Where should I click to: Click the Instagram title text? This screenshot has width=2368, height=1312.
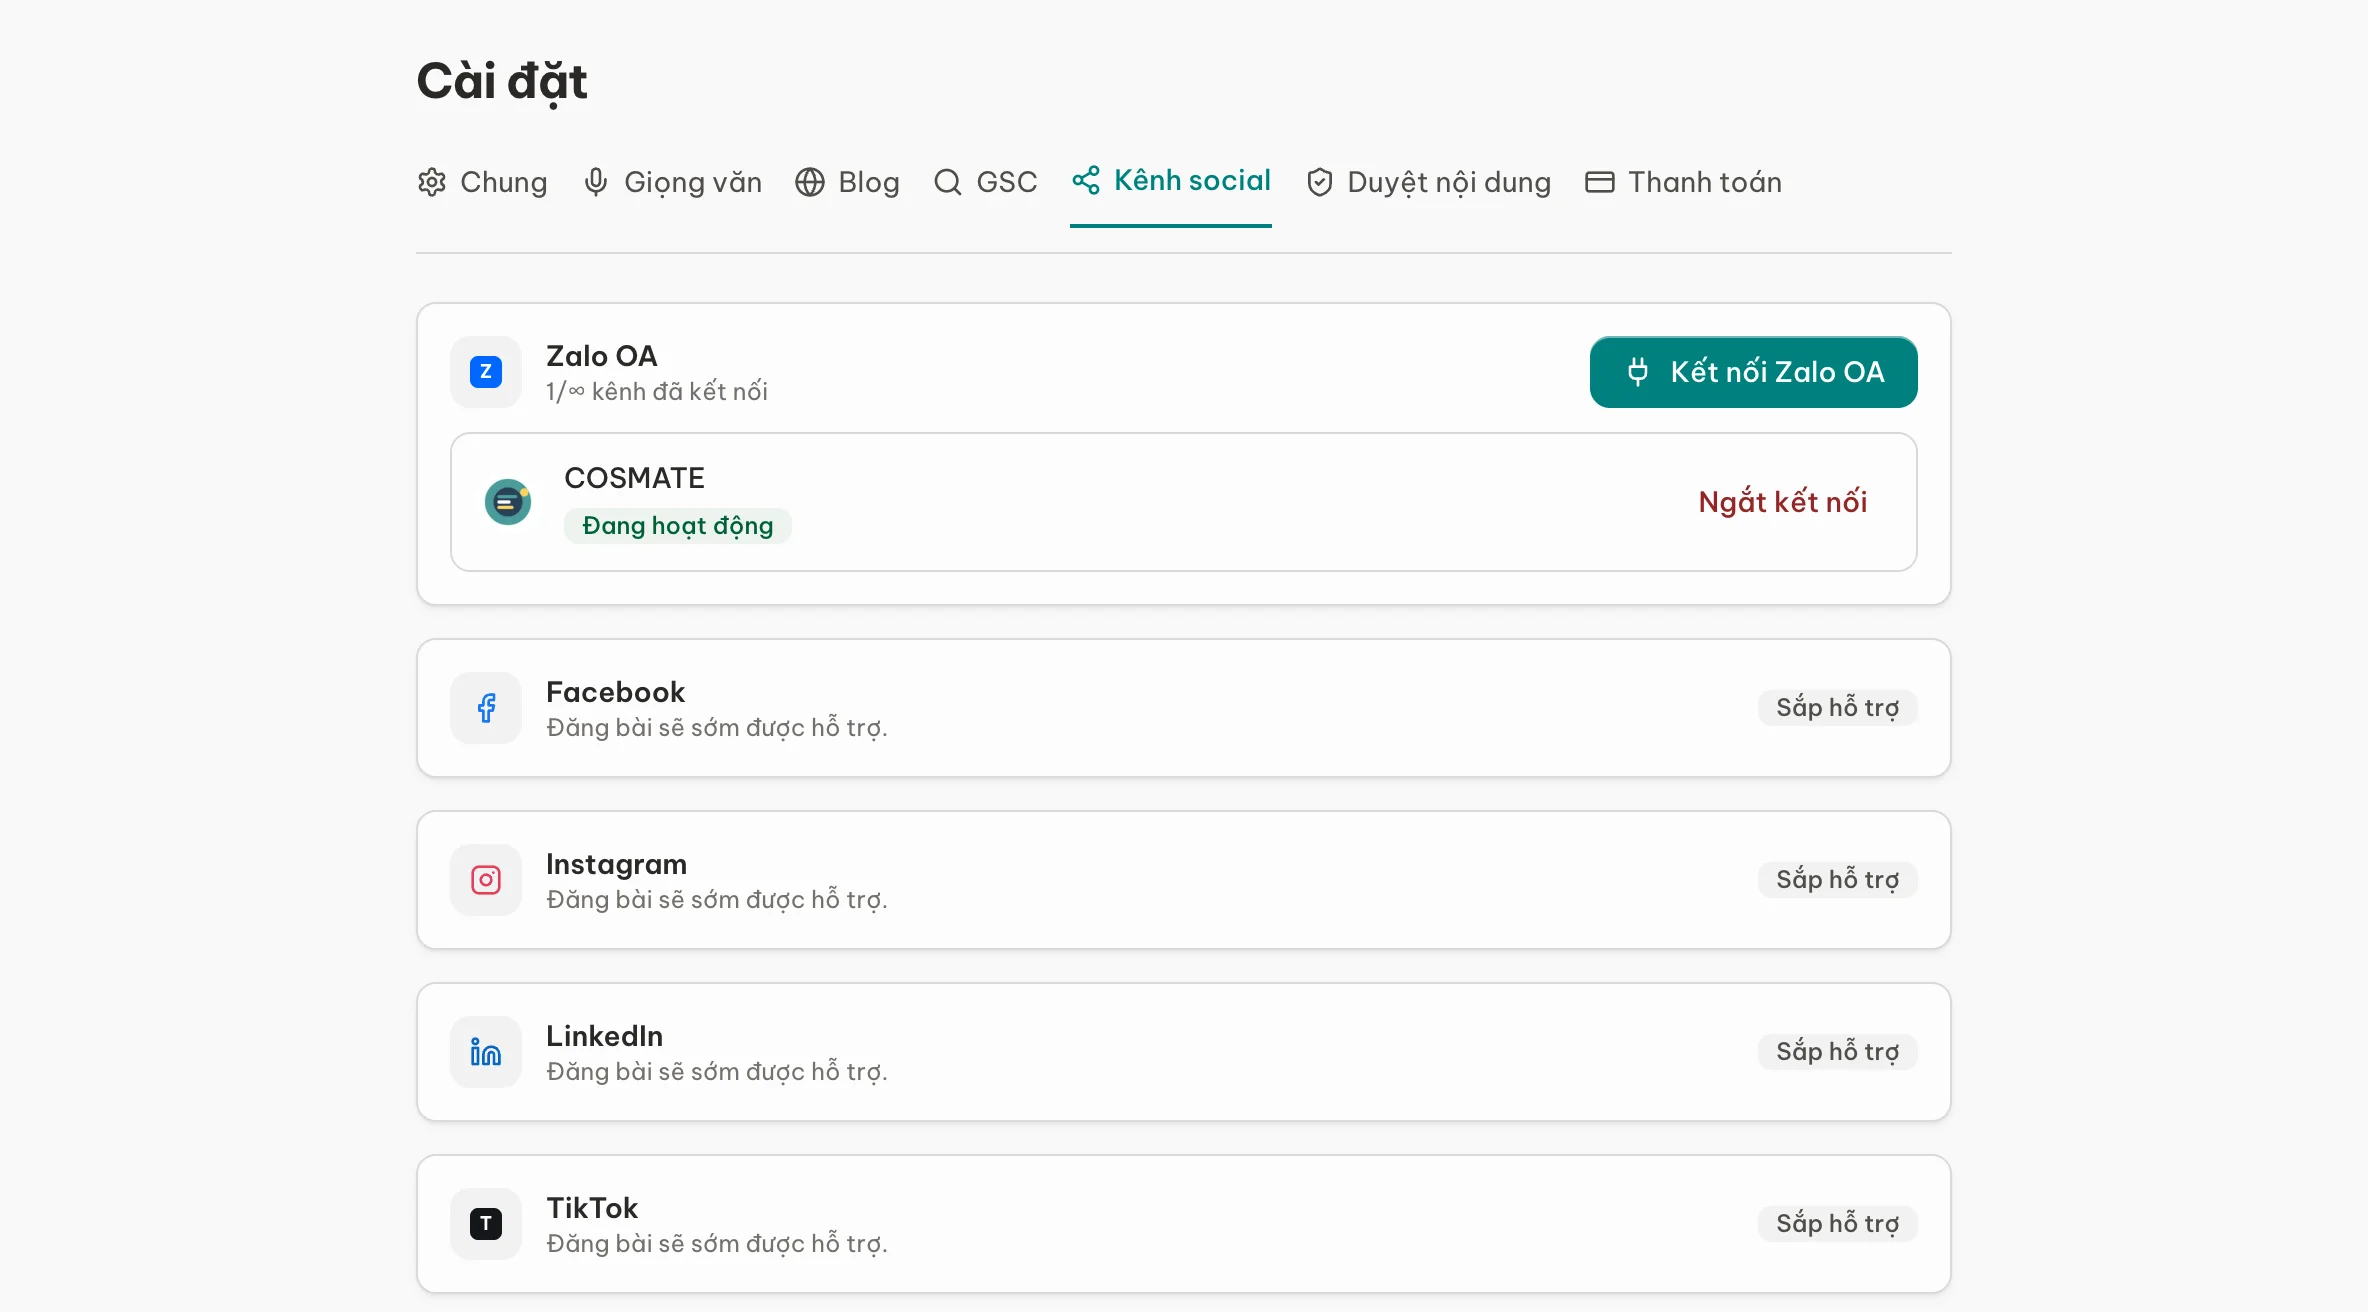pos(616,864)
